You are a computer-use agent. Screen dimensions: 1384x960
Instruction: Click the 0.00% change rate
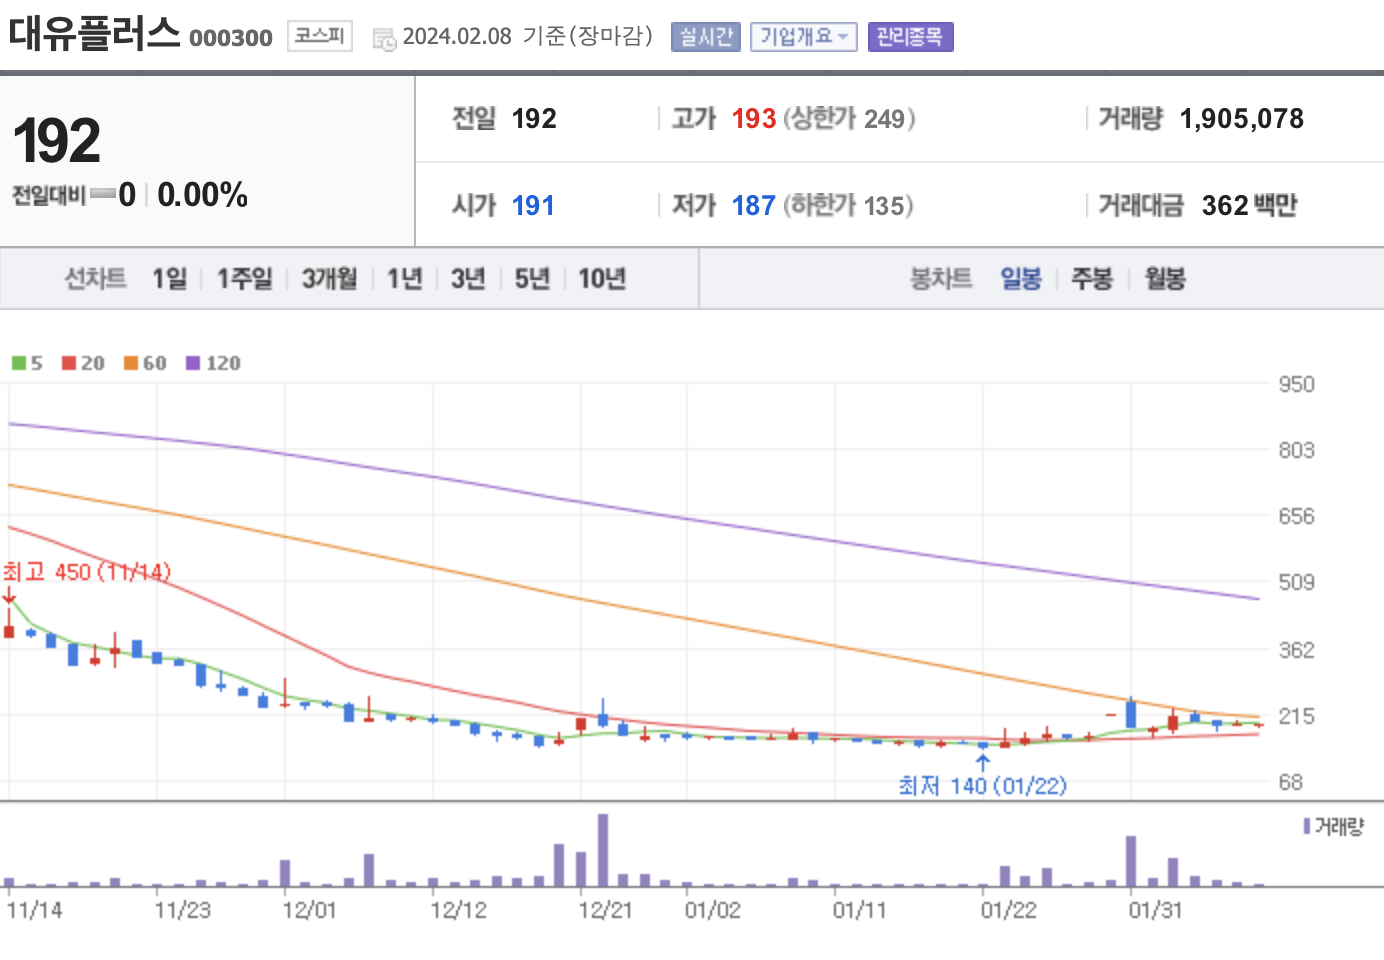click(203, 194)
